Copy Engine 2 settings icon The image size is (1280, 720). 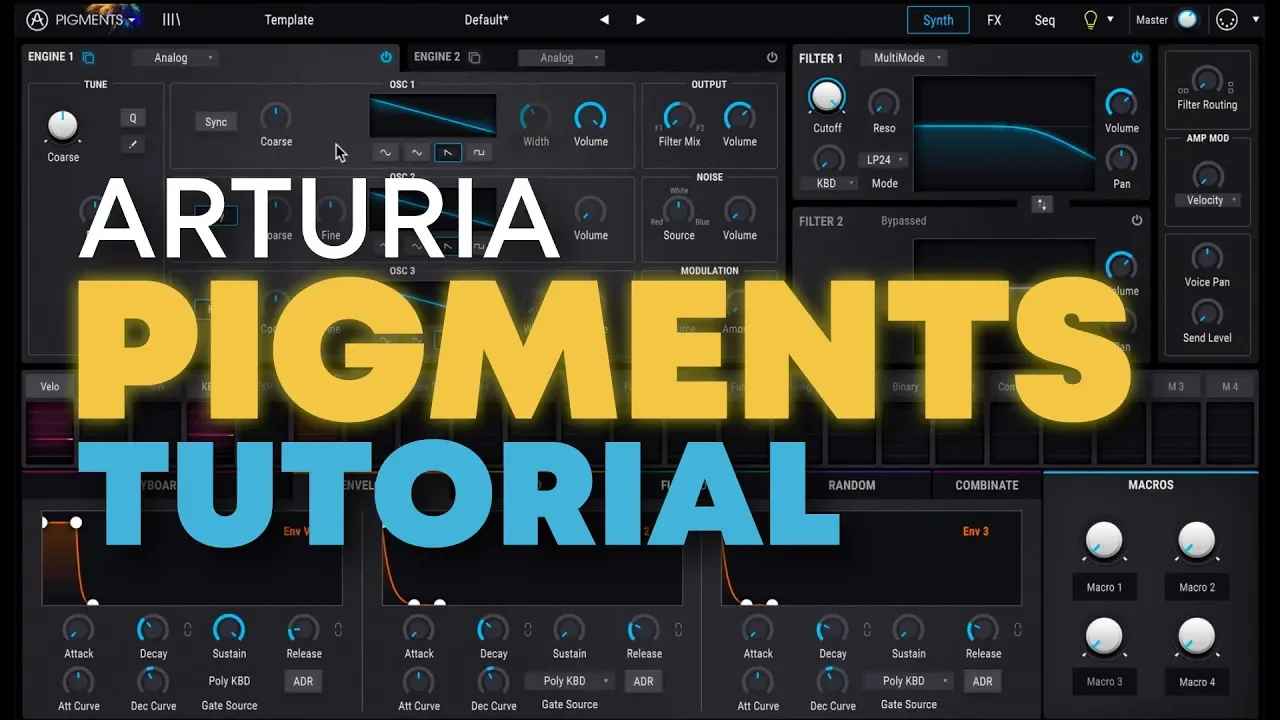click(474, 58)
